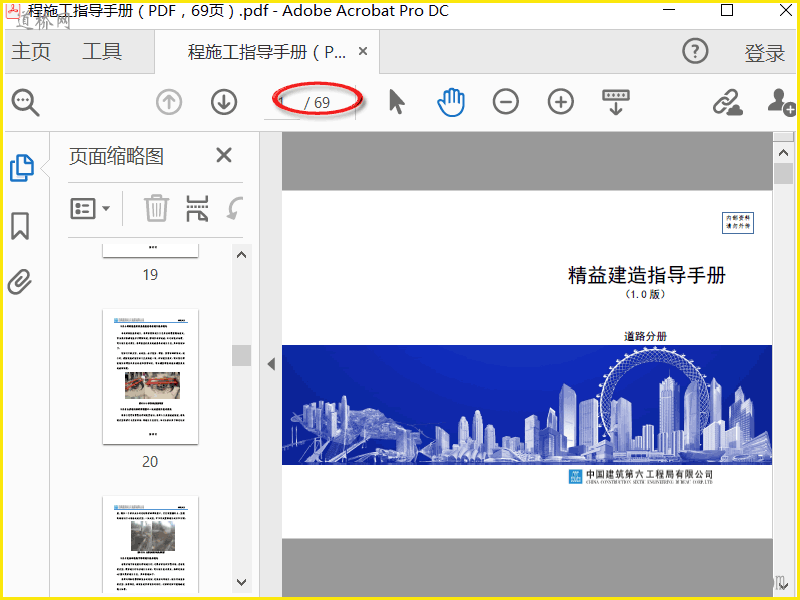800x600 pixels.
Task: Open the help question mark icon
Action: (695, 51)
